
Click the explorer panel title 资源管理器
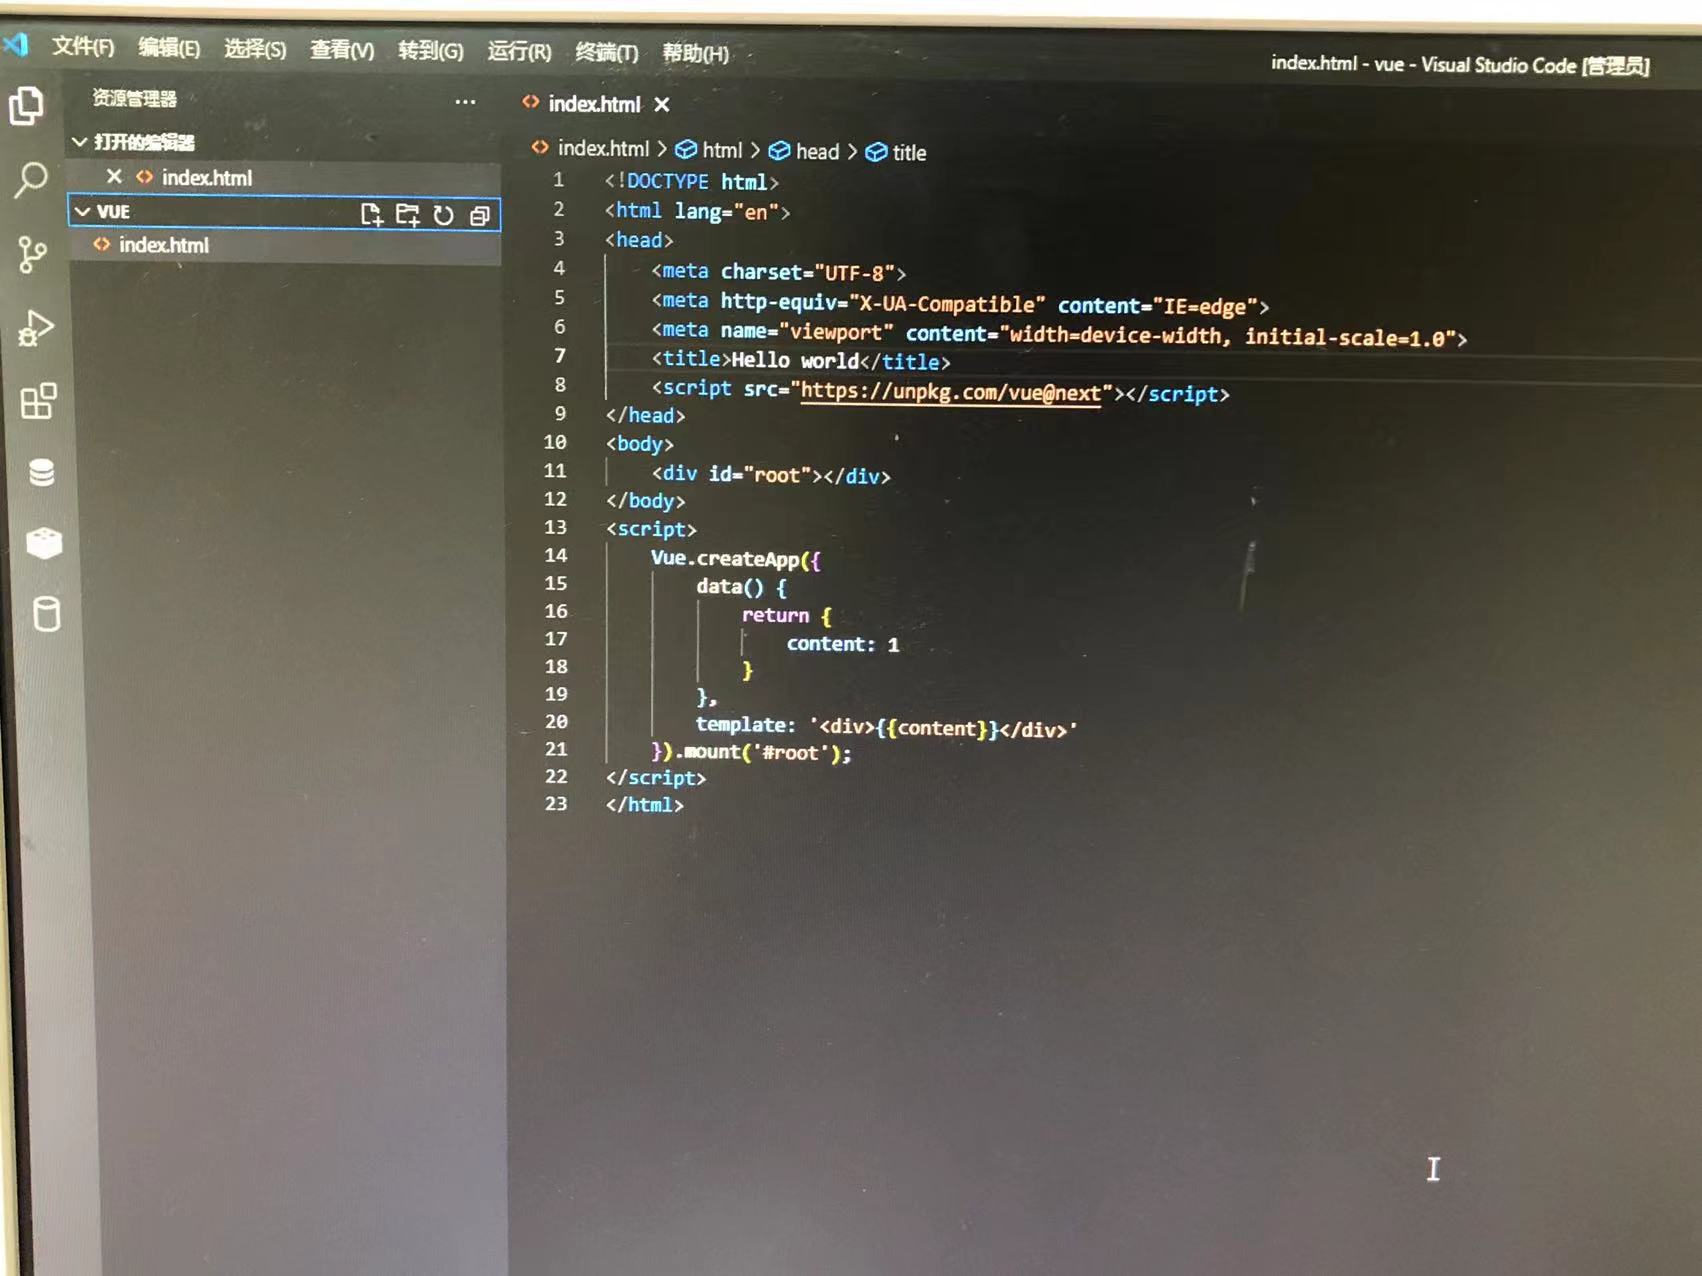134,98
